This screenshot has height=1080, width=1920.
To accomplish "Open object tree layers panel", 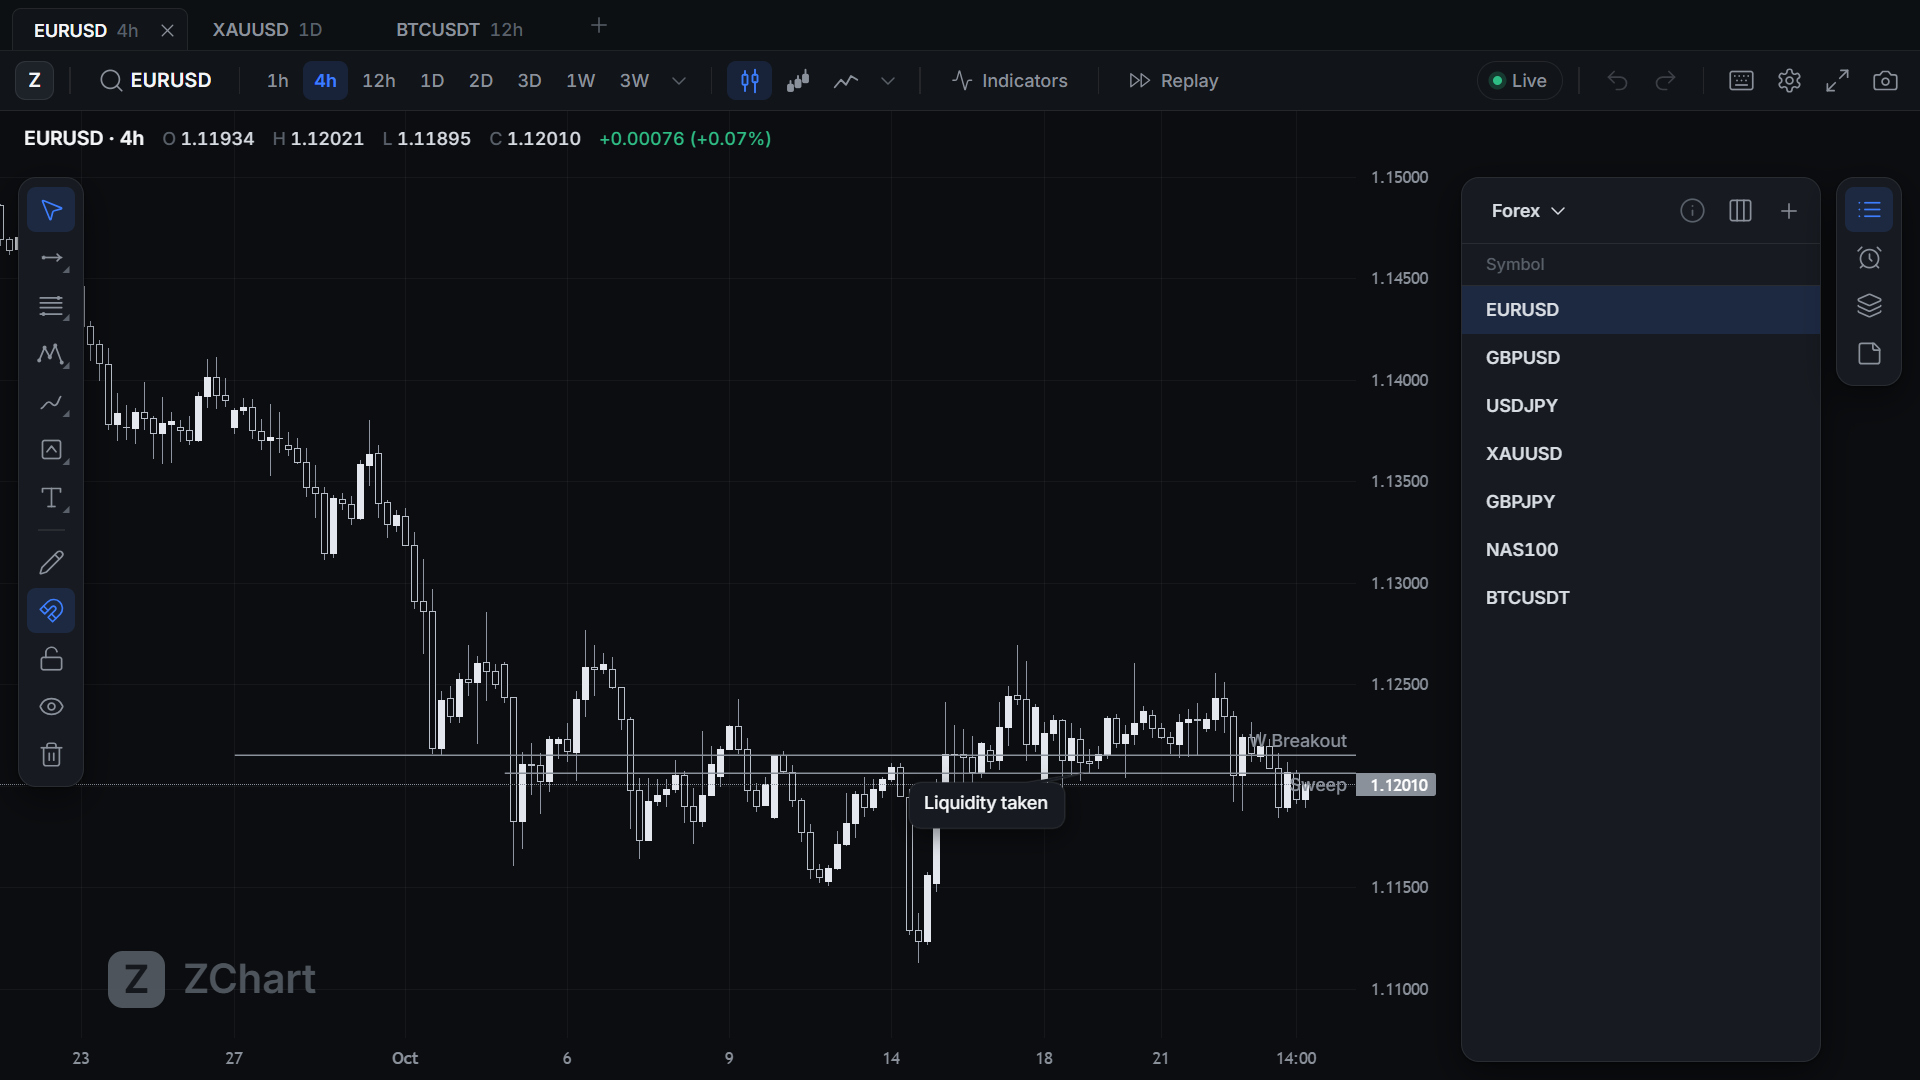I will click(x=1869, y=306).
